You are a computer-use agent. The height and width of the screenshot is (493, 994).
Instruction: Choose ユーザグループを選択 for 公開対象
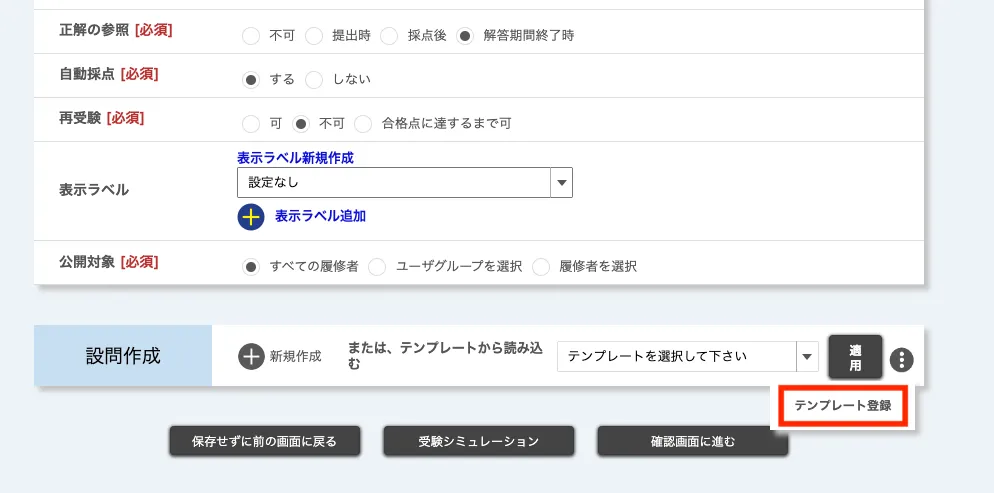pos(378,267)
